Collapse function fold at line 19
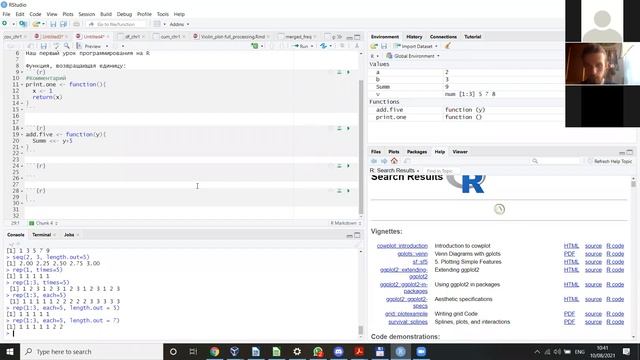Viewport: 640px width, 360px height. pyautogui.click(x=22, y=134)
